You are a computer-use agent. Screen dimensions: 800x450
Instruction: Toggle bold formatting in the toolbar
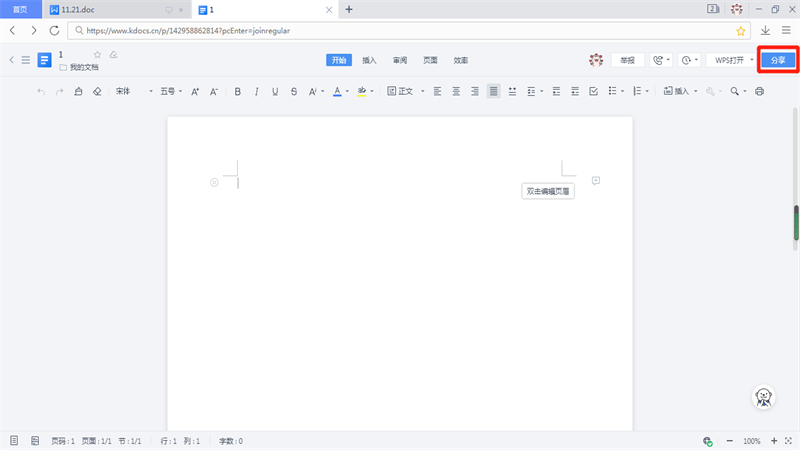(238, 91)
